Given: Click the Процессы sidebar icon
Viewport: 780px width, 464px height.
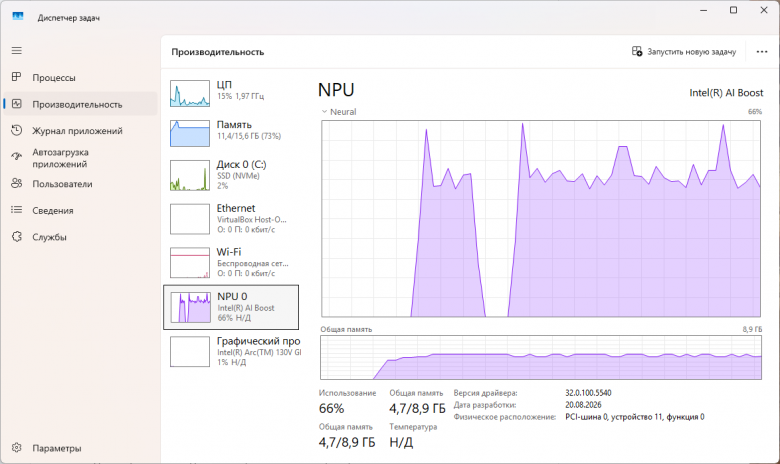Looking at the screenshot, I should tap(16, 77).
